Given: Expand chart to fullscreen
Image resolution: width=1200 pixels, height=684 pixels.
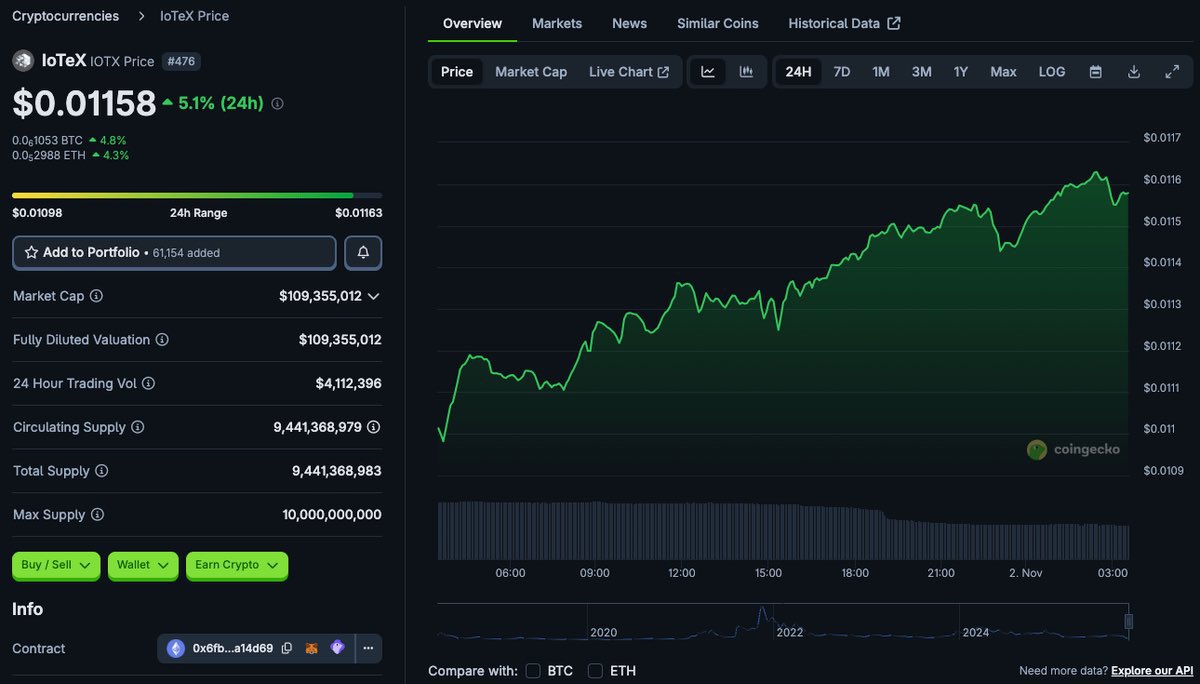Looking at the screenshot, I should [1172, 72].
